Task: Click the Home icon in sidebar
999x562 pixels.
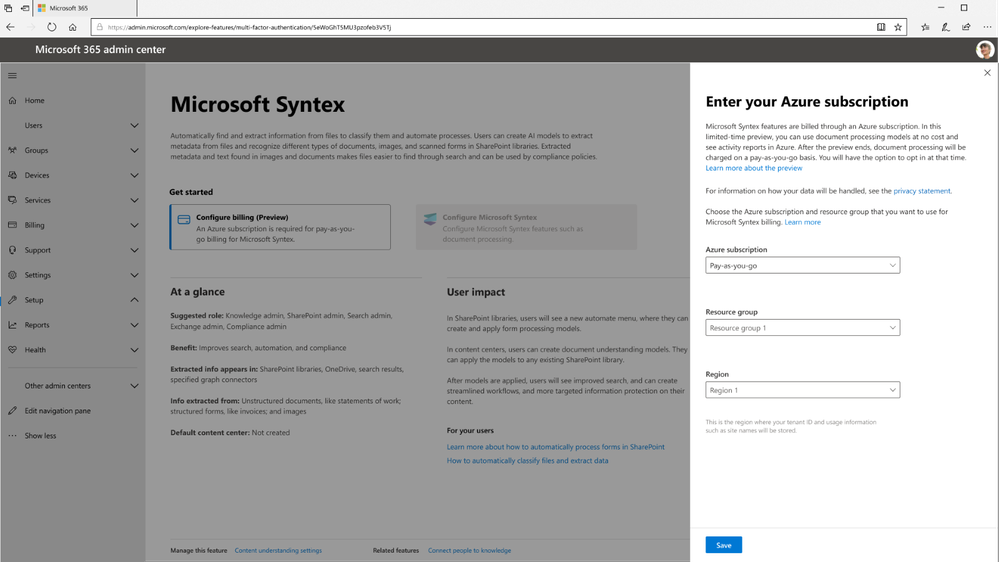Action: tap(12, 100)
